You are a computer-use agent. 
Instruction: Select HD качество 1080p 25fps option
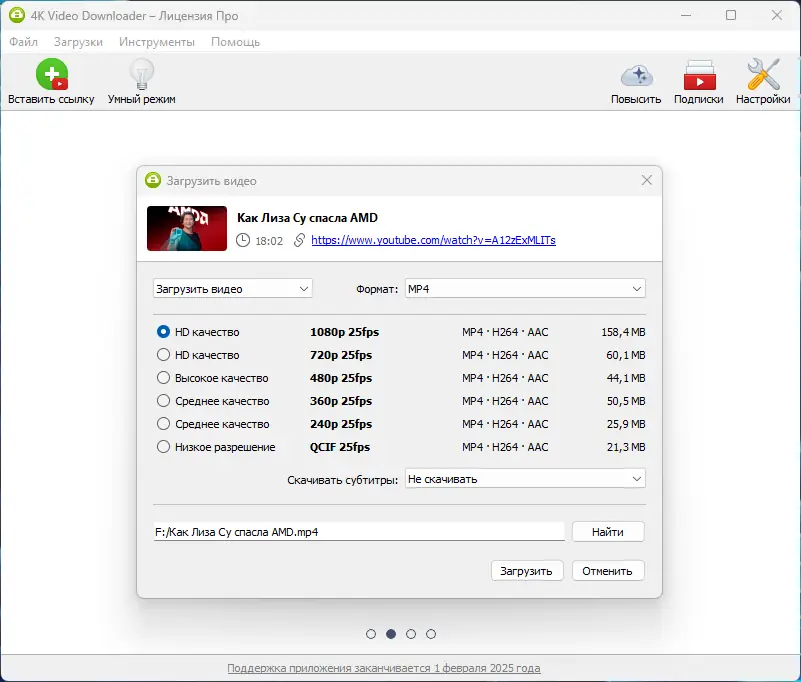click(x=163, y=332)
